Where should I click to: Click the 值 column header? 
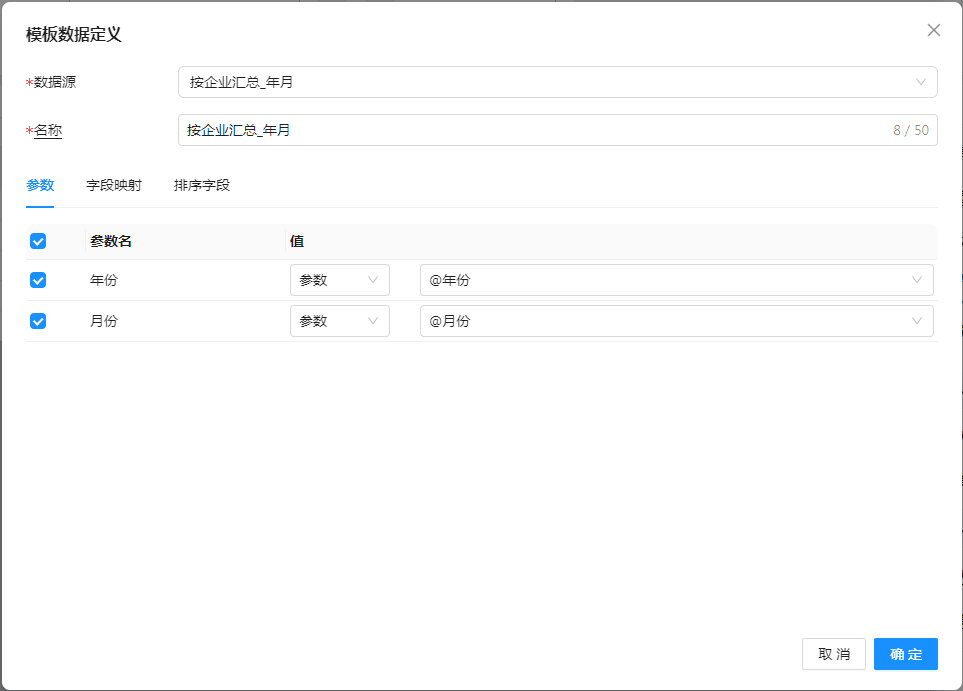(297, 241)
